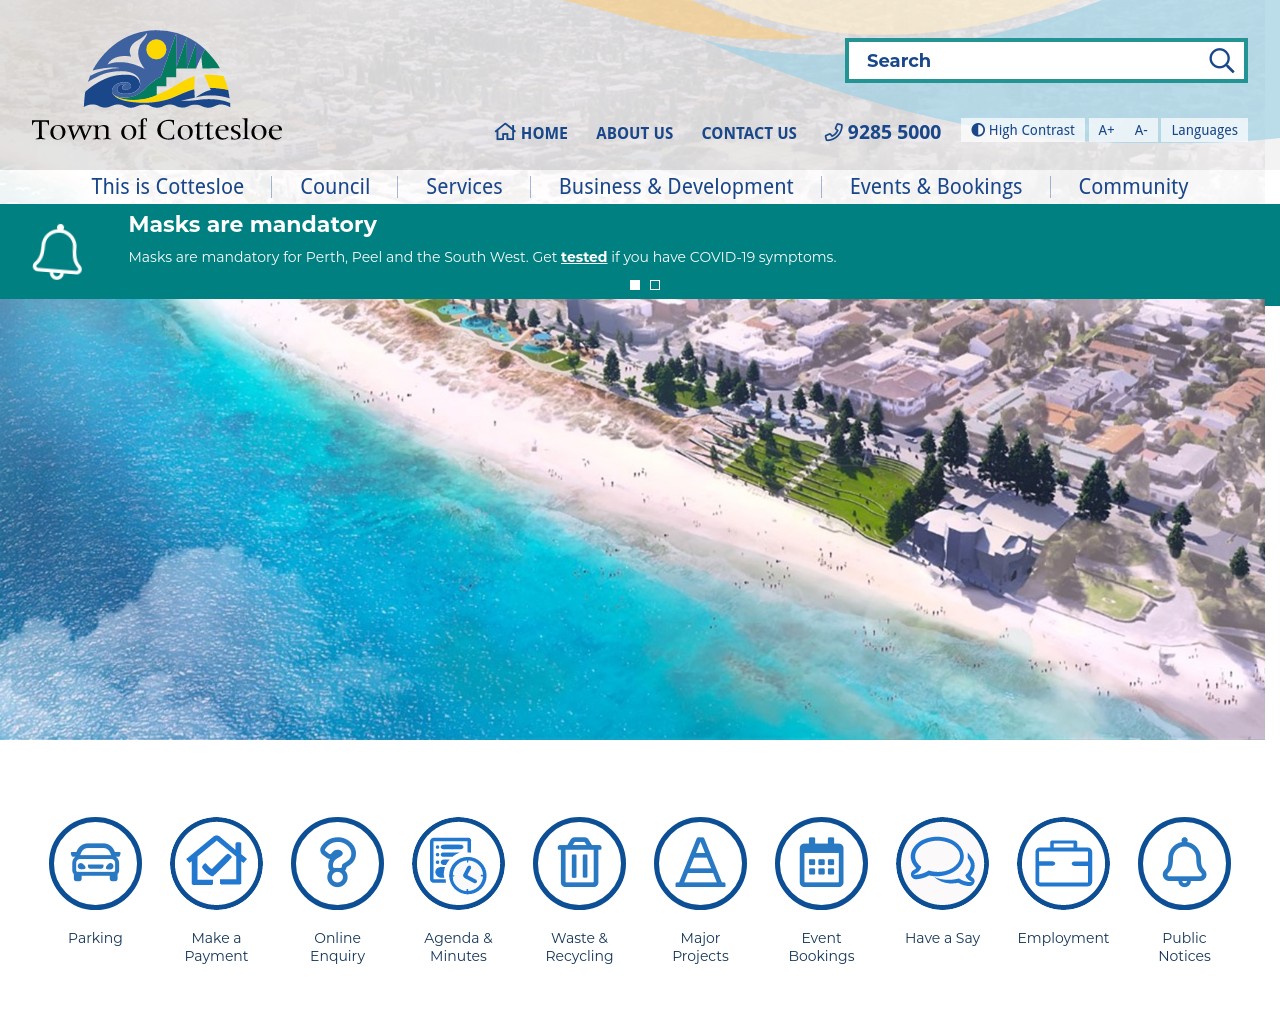
Task: Click the Make a Payment house icon
Action: click(x=216, y=863)
